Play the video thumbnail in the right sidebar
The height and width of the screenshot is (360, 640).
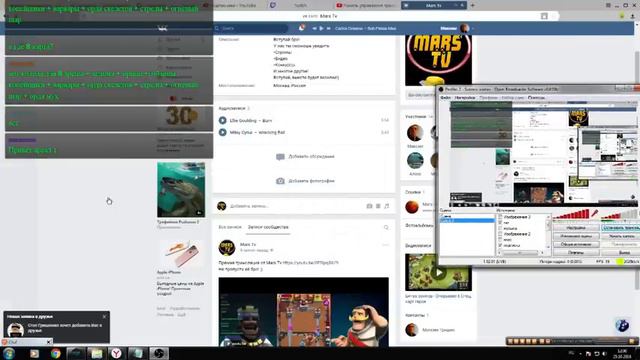pos(438,272)
